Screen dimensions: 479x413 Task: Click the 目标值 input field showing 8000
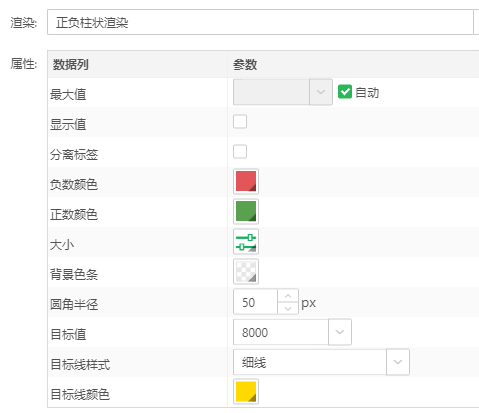point(281,332)
